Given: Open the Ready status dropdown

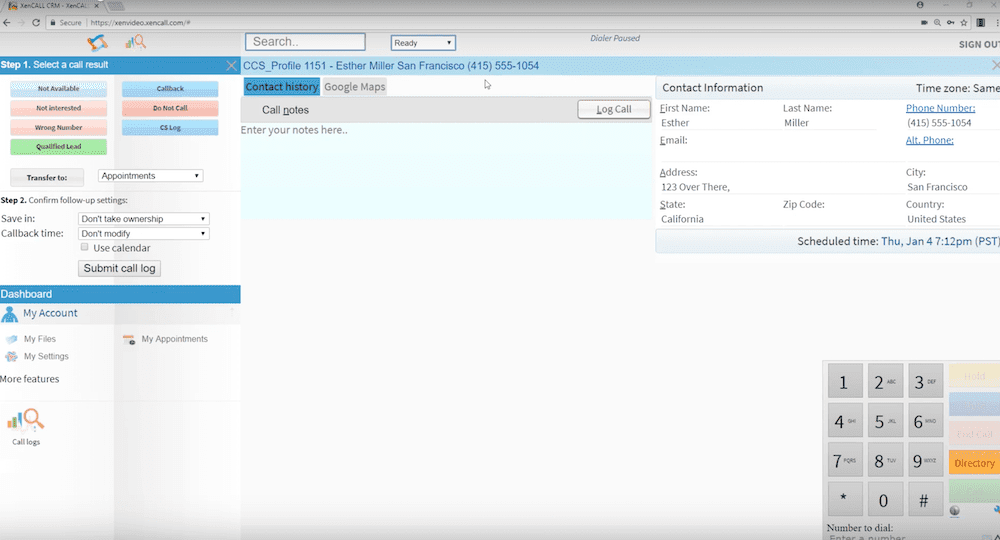Looking at the screenshot, I should [x=423, y=43].
